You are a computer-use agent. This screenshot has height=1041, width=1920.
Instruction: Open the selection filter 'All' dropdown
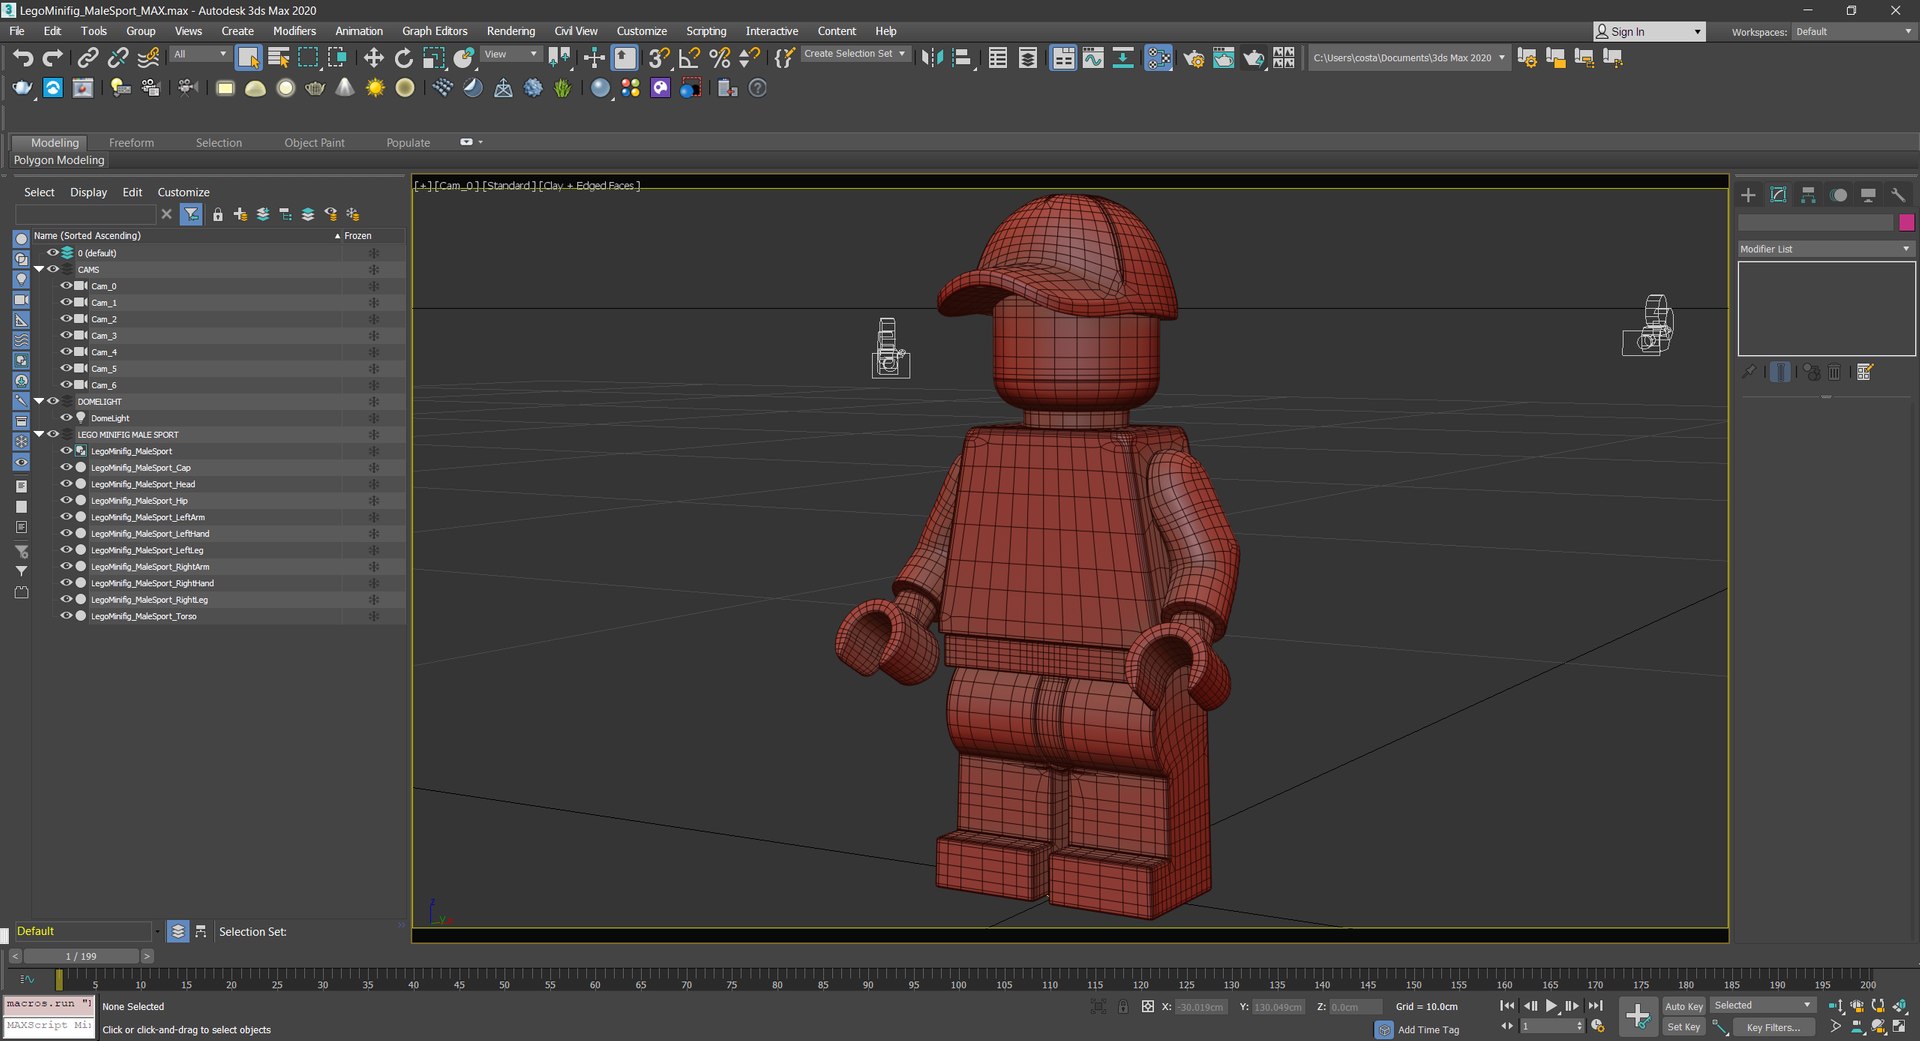click(x=200, y=54)
